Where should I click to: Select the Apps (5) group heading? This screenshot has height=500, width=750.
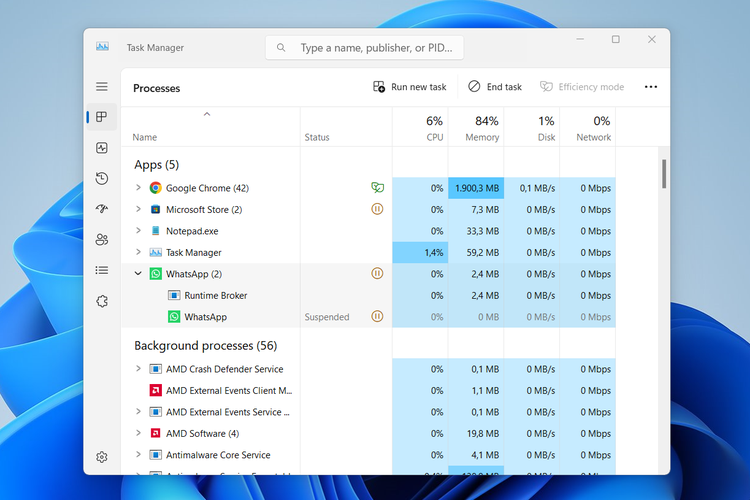click(156, 165)
